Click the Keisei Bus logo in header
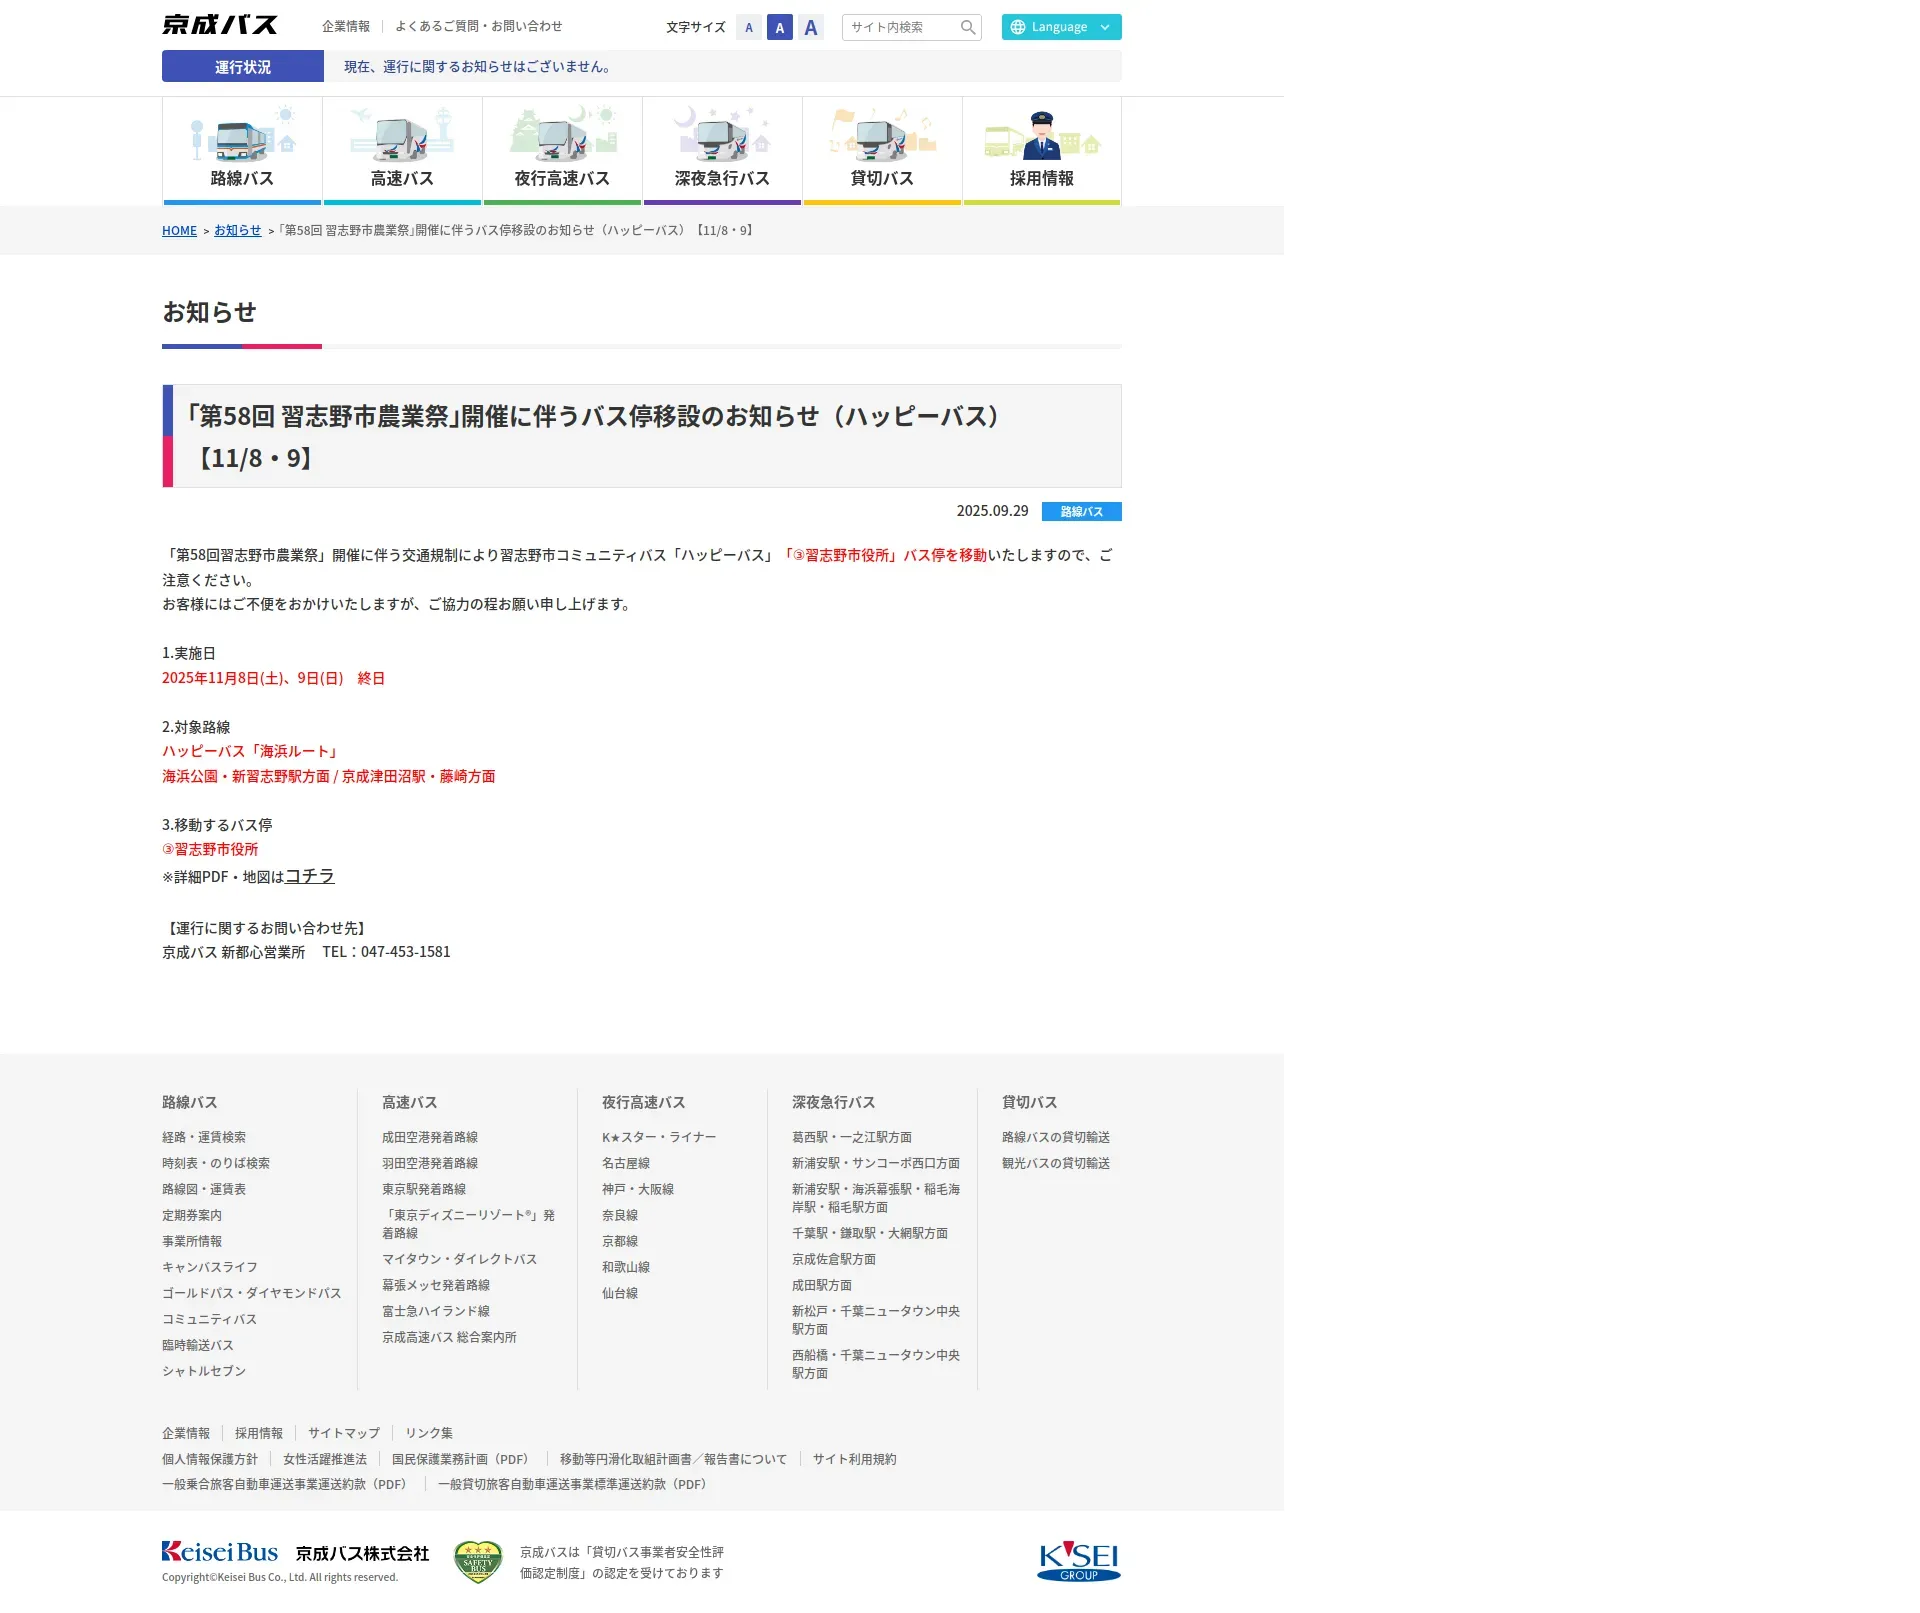Viewport: 1920px width, 1613px height. 220,25
